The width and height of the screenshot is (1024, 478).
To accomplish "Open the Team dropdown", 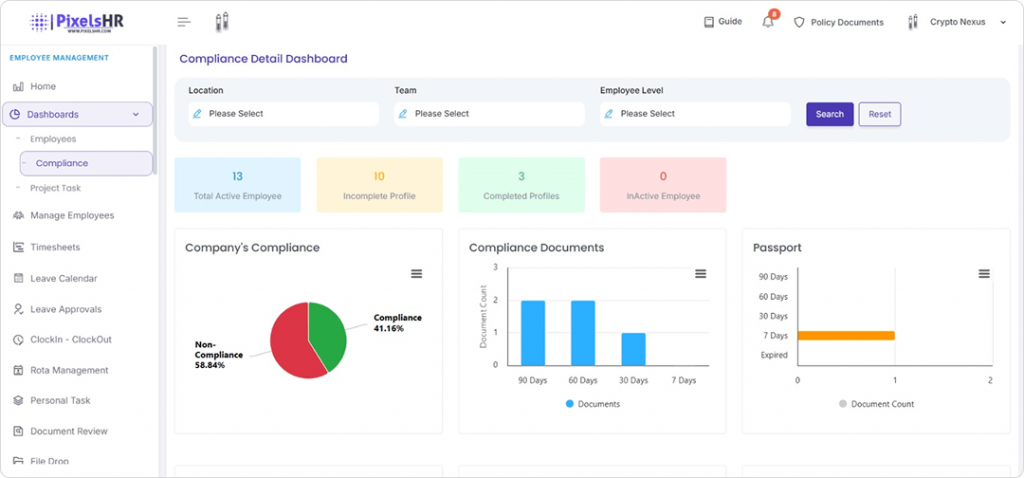I will point(489,114).
